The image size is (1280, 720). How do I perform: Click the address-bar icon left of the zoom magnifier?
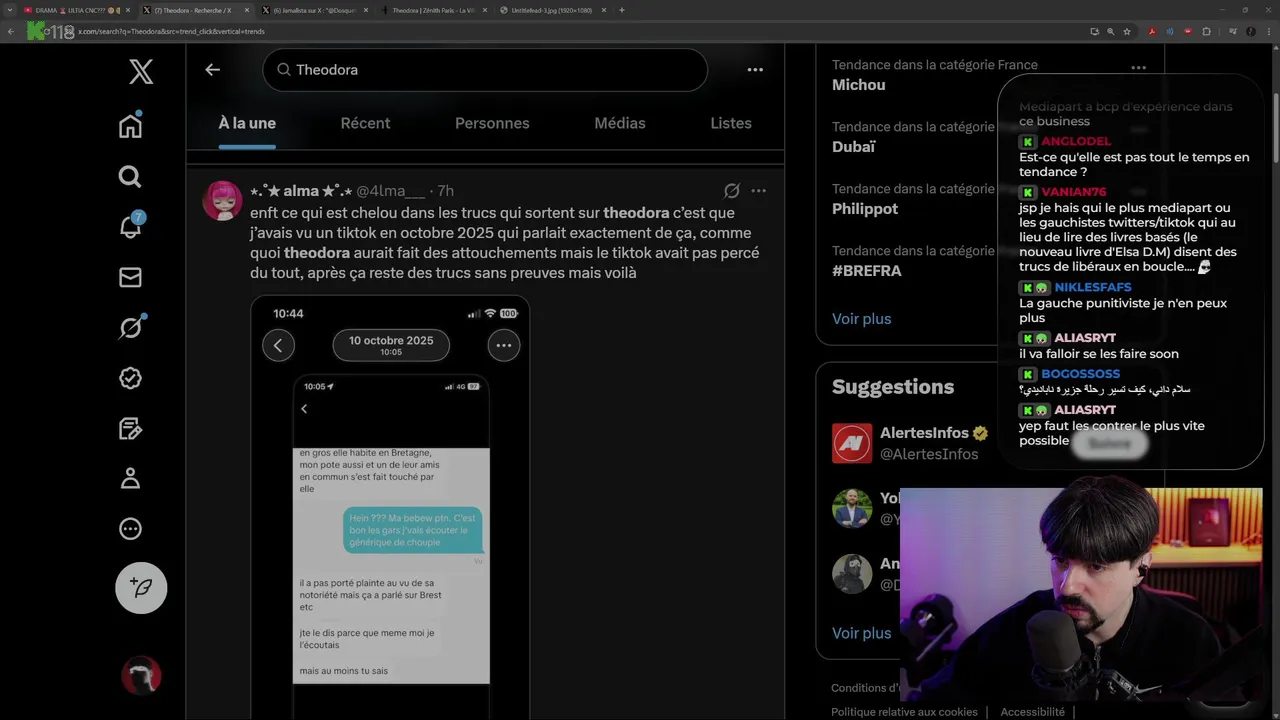[1095, 31]
